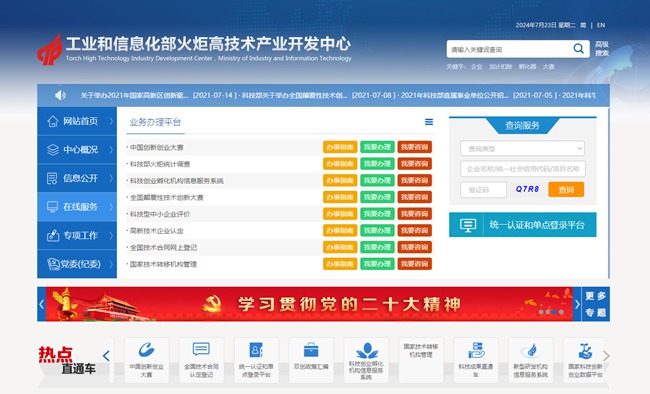Screen dimensions: 650x394
Task: Open the hamburger menu beside 业务办理平台
Action: click(429, 122)
